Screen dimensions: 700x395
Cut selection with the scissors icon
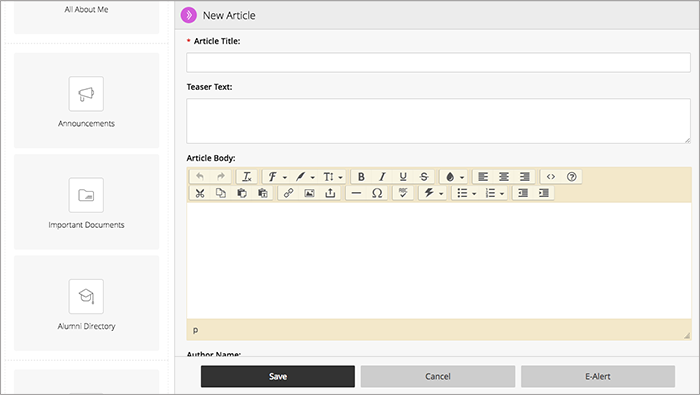200,193
